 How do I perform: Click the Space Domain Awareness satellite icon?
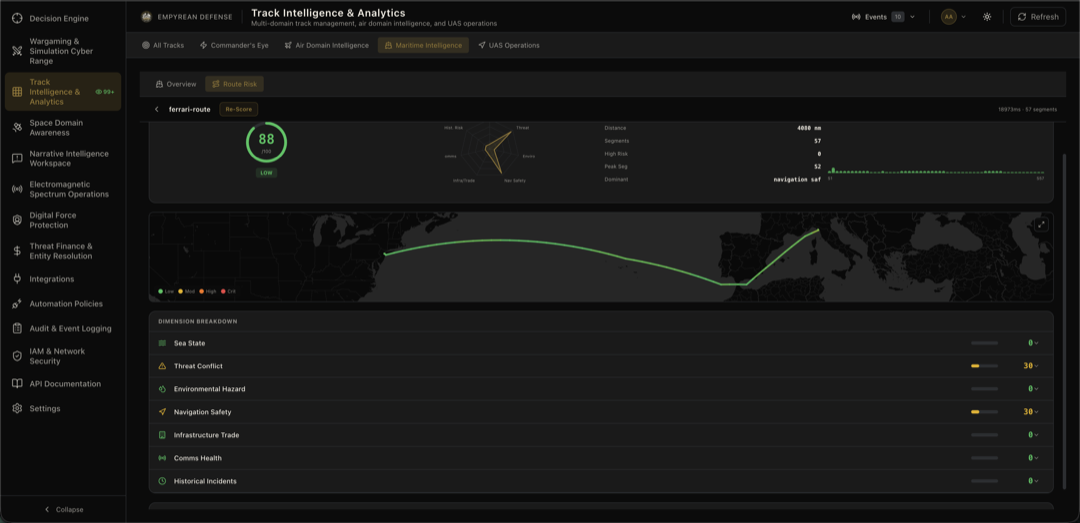[17, 127]
